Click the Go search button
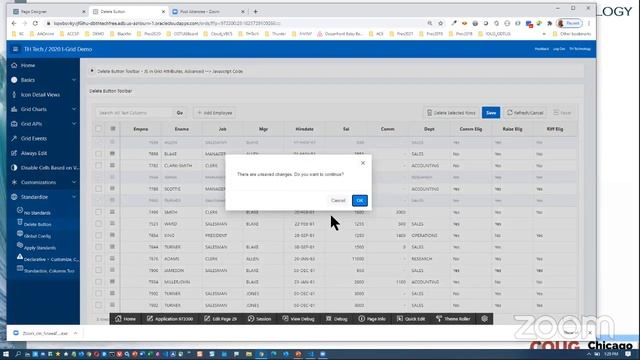Viewport: 640px width, 360px height. 180,113
